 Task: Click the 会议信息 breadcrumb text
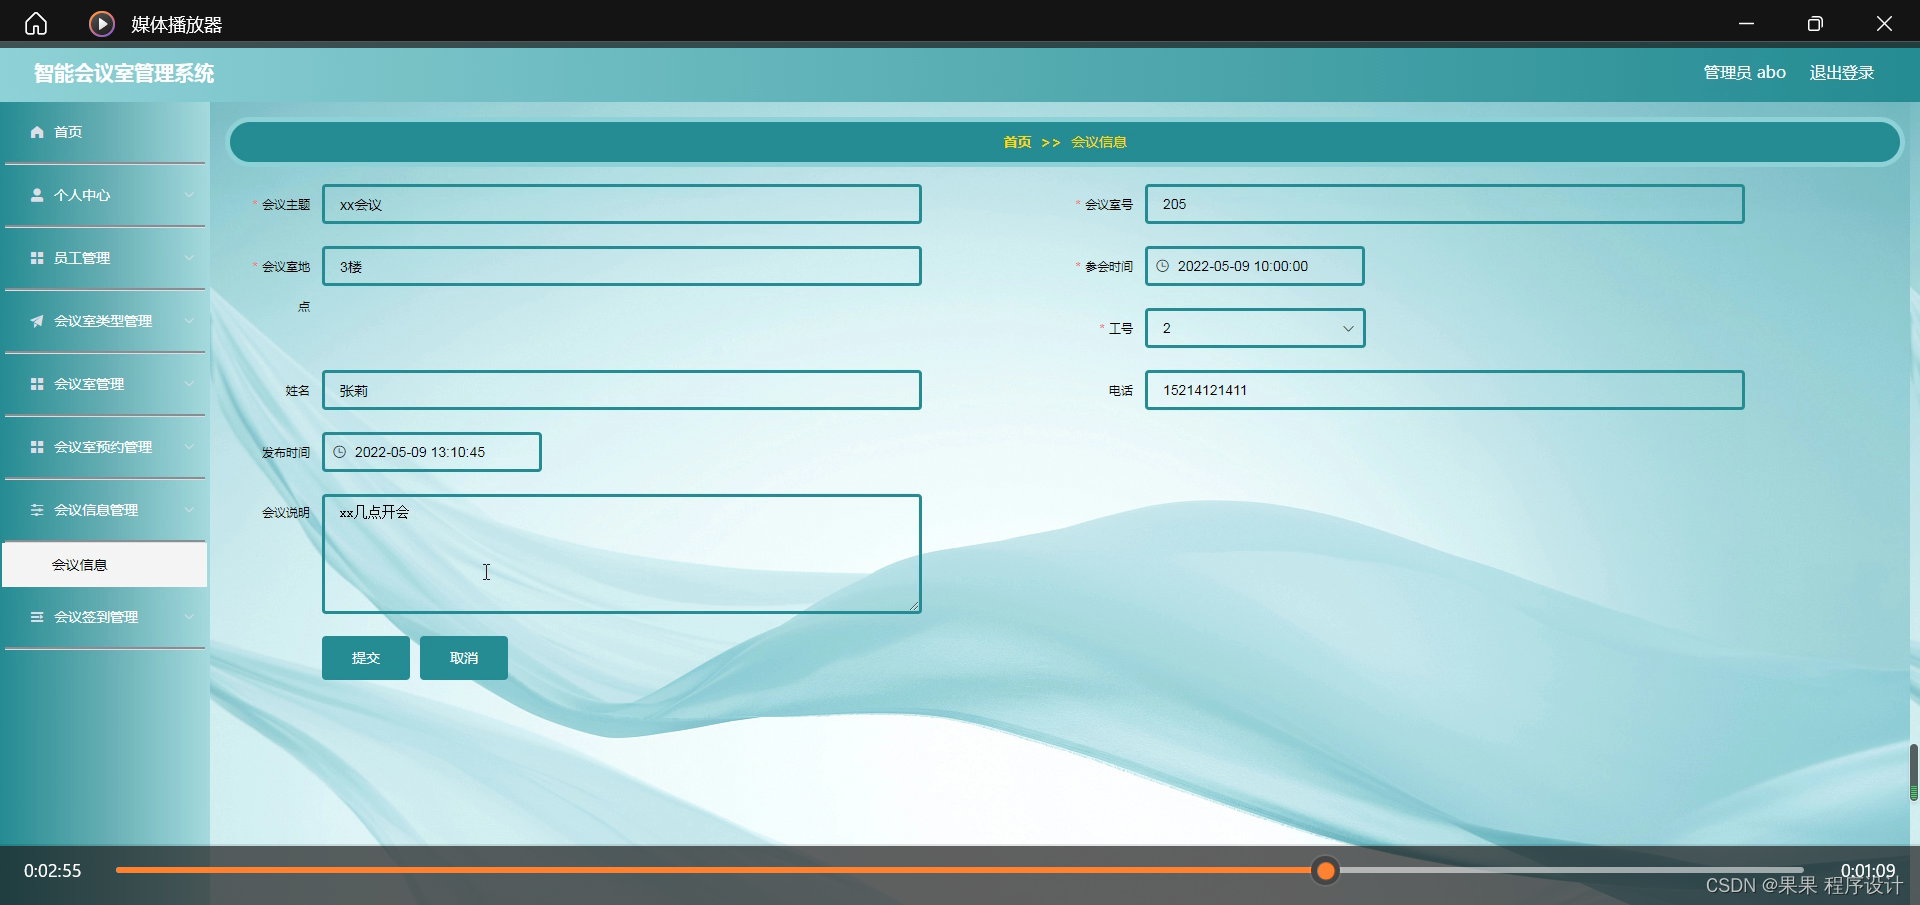[1099, 142]
